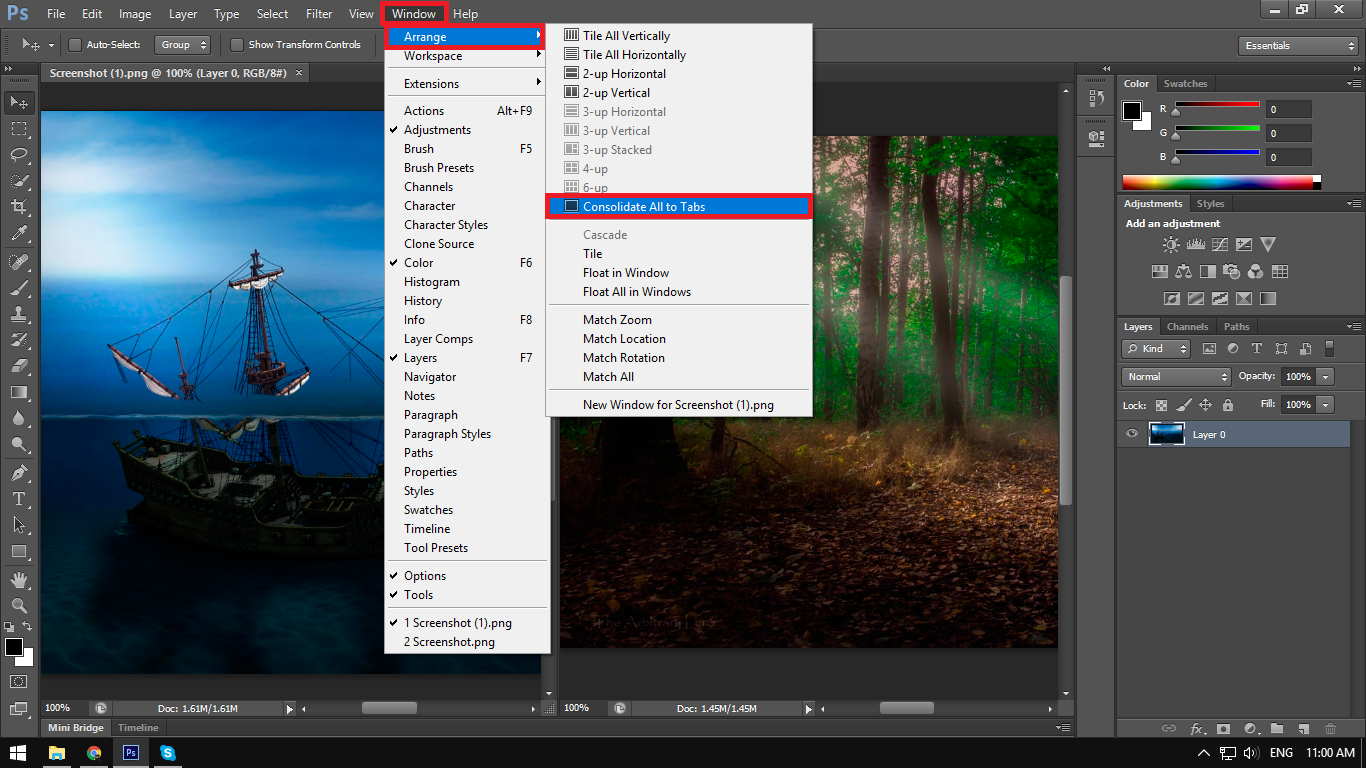The image size is (1366, 768).
Task: Select the Eraser tool
Action: coord(19,366)
